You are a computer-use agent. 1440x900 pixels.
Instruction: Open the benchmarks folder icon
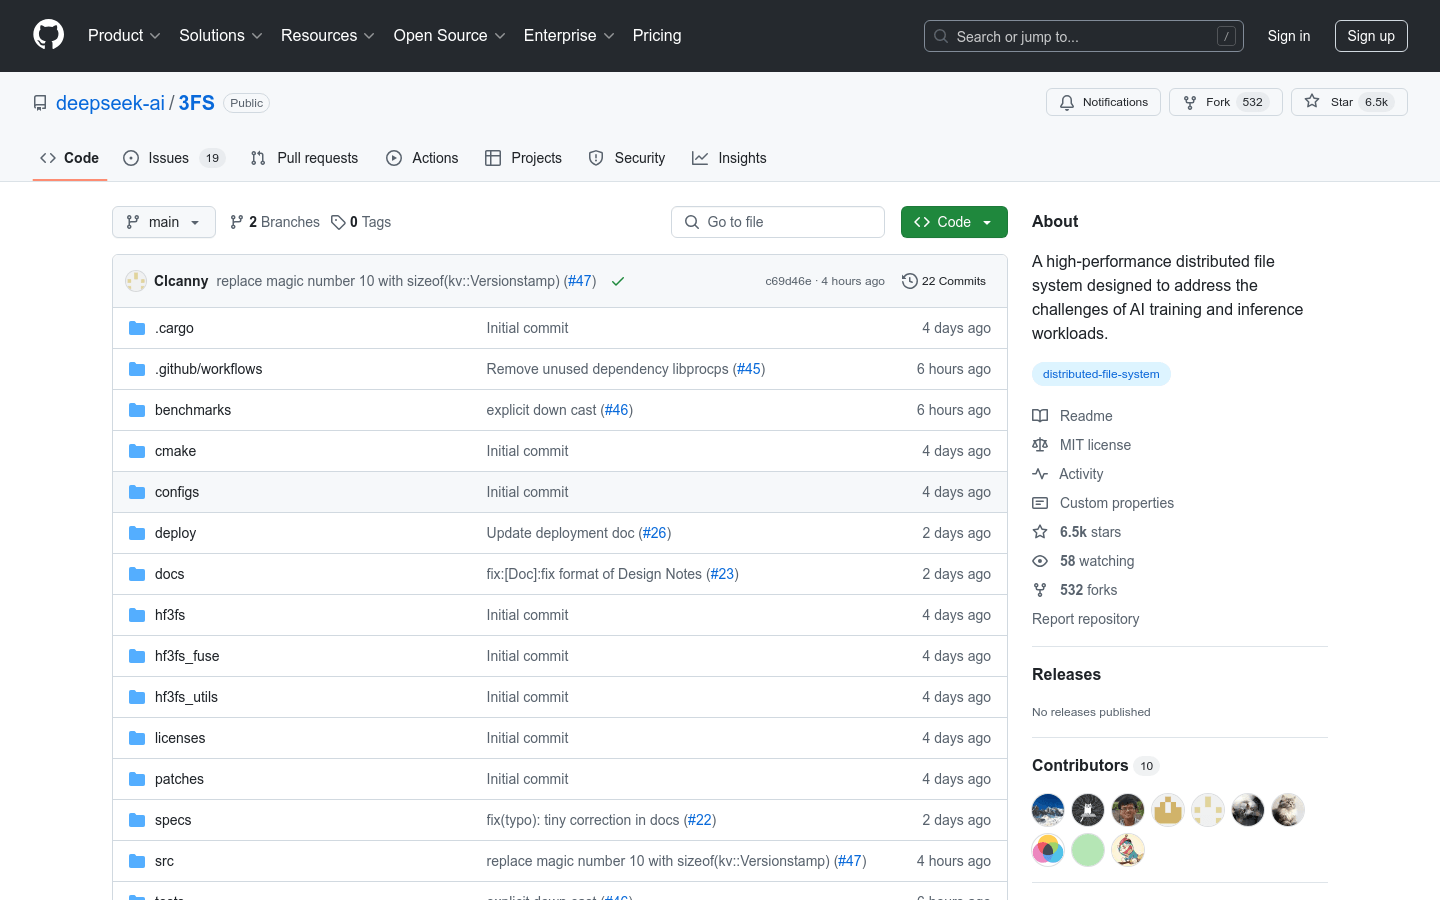(137, 410)
